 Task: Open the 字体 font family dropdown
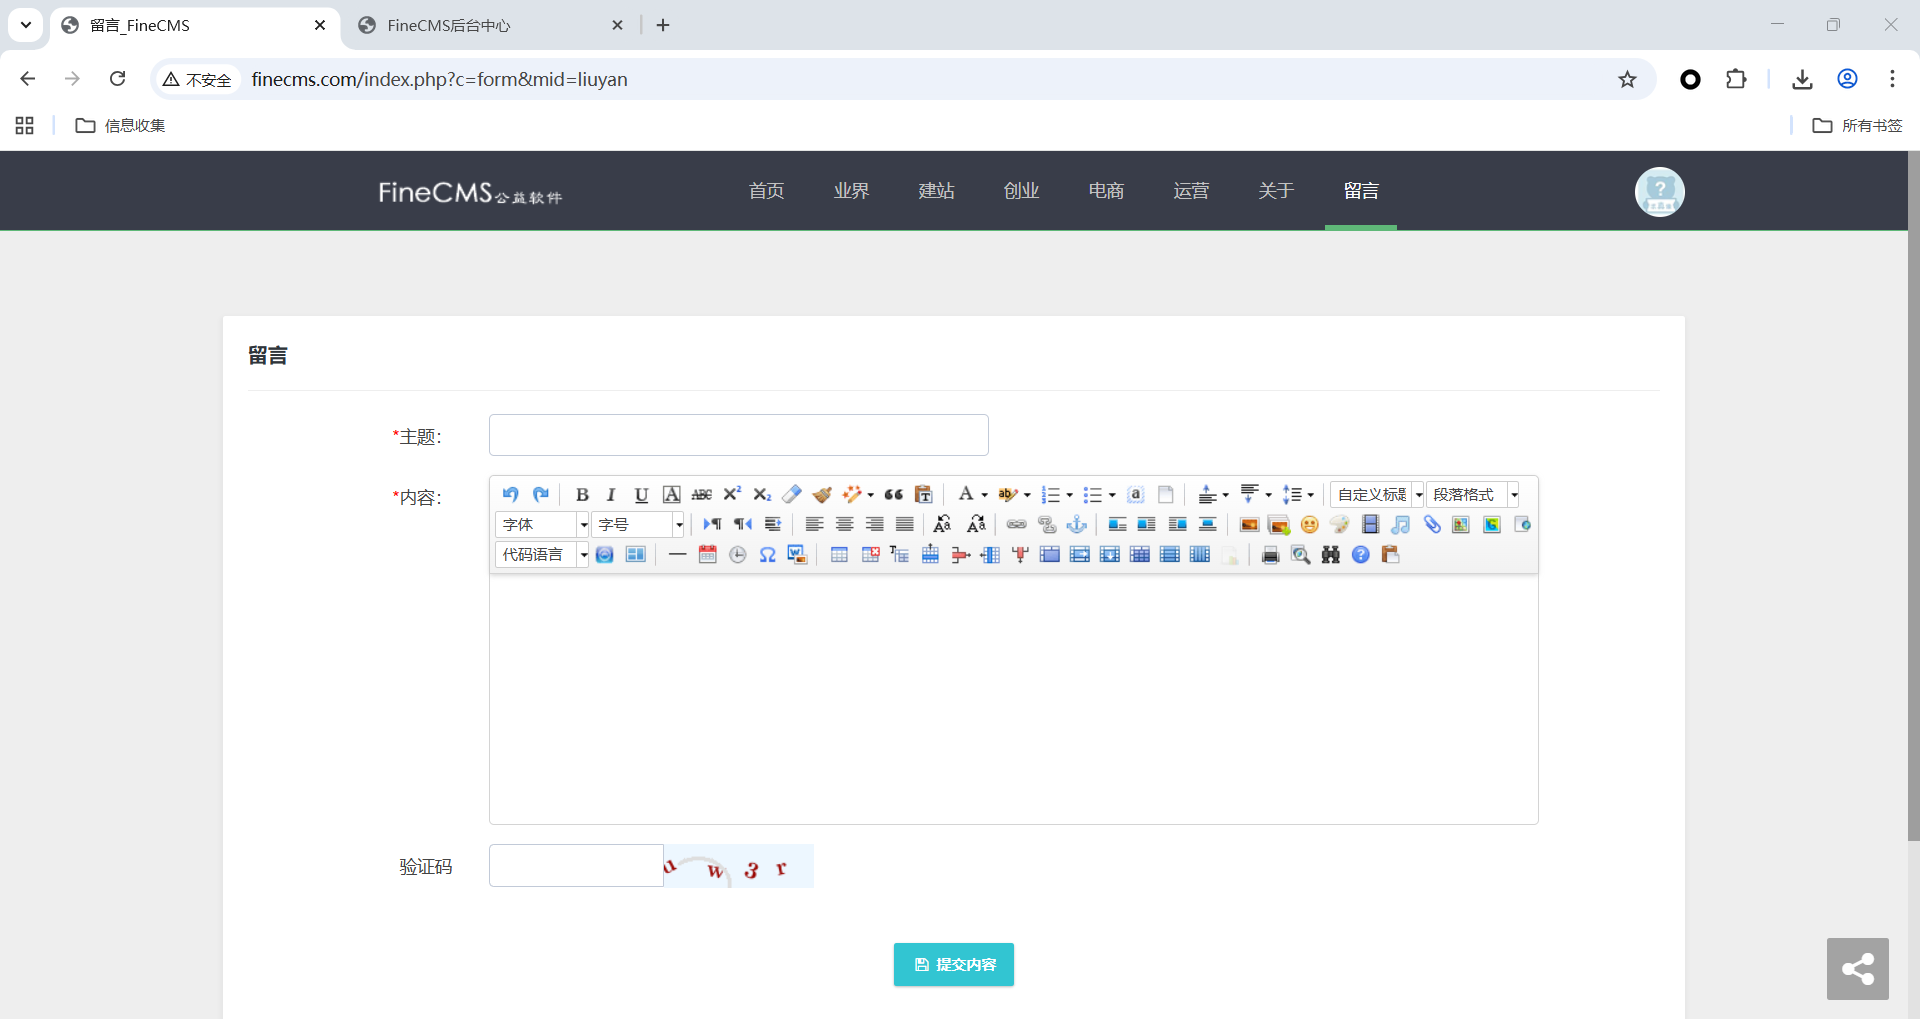[542, 524]
